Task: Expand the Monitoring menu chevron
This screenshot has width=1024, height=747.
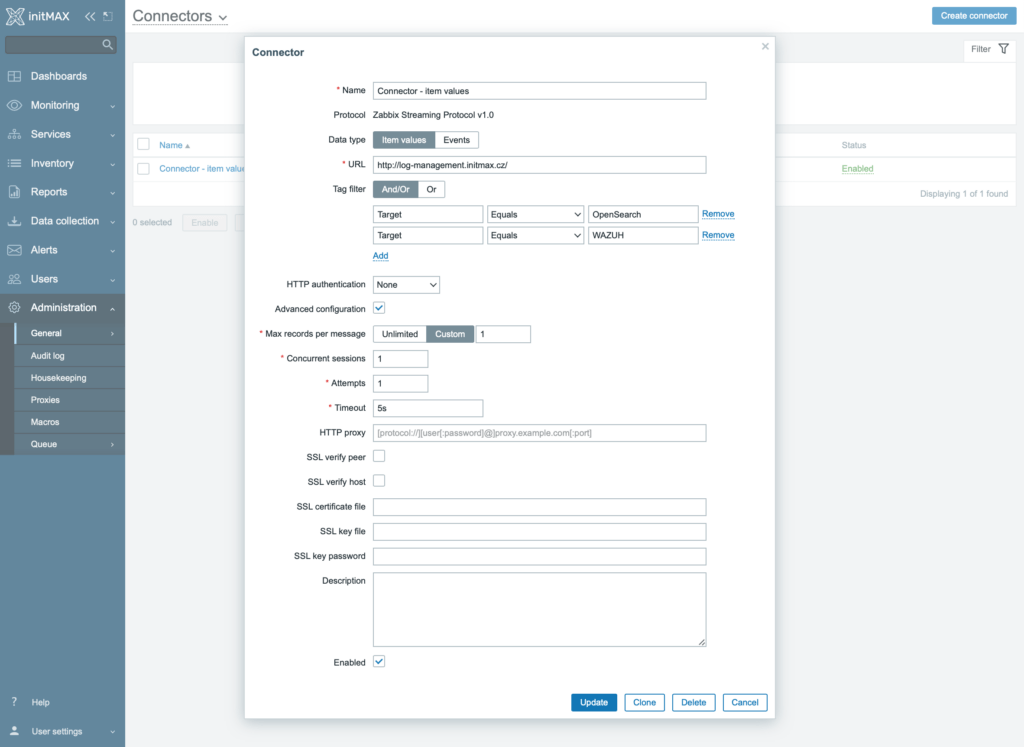Action: click(112, 106)
